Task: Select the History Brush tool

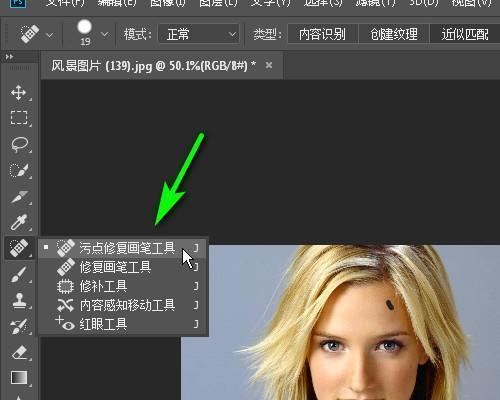Action: [x=19, y=326]
